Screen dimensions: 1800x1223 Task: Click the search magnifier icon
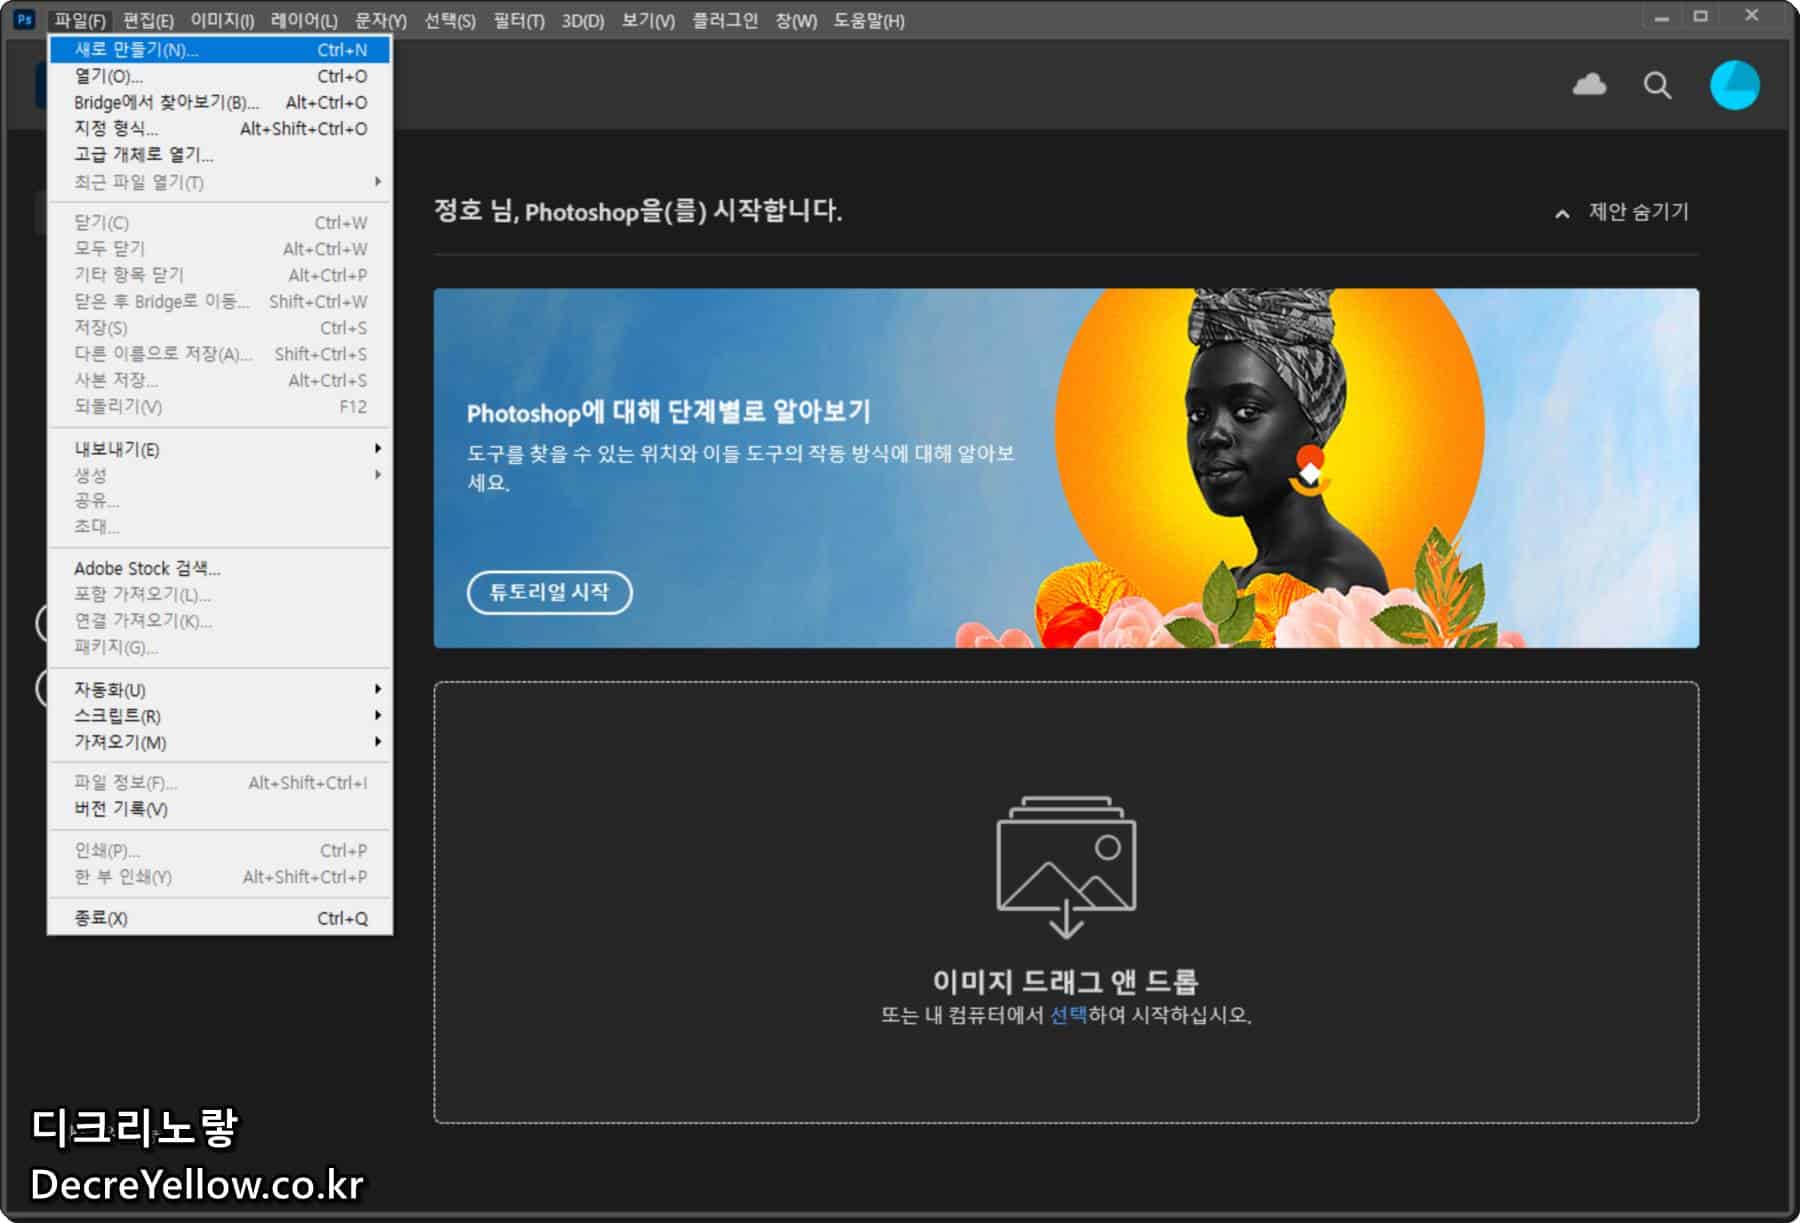pyautogui.click(x=1657, y=86)
